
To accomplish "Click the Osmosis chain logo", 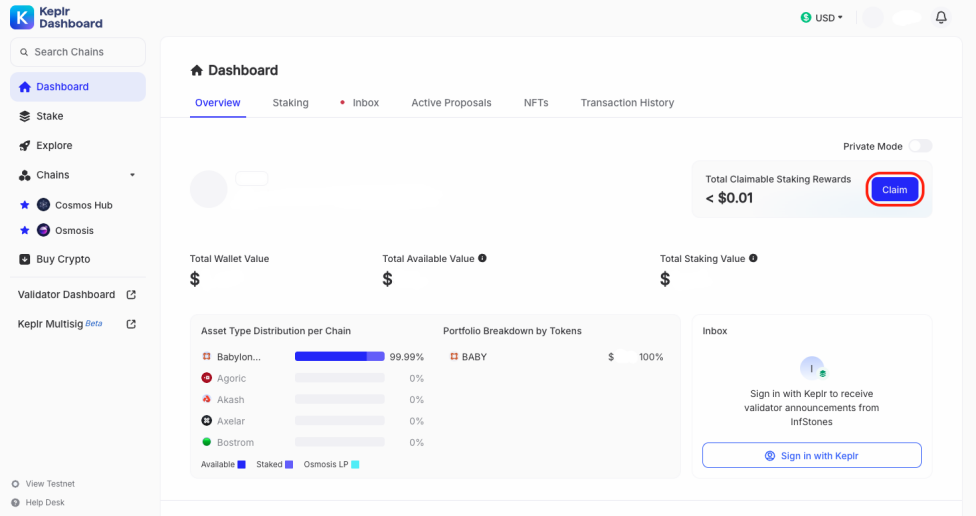I will click(x=43, y=230).
